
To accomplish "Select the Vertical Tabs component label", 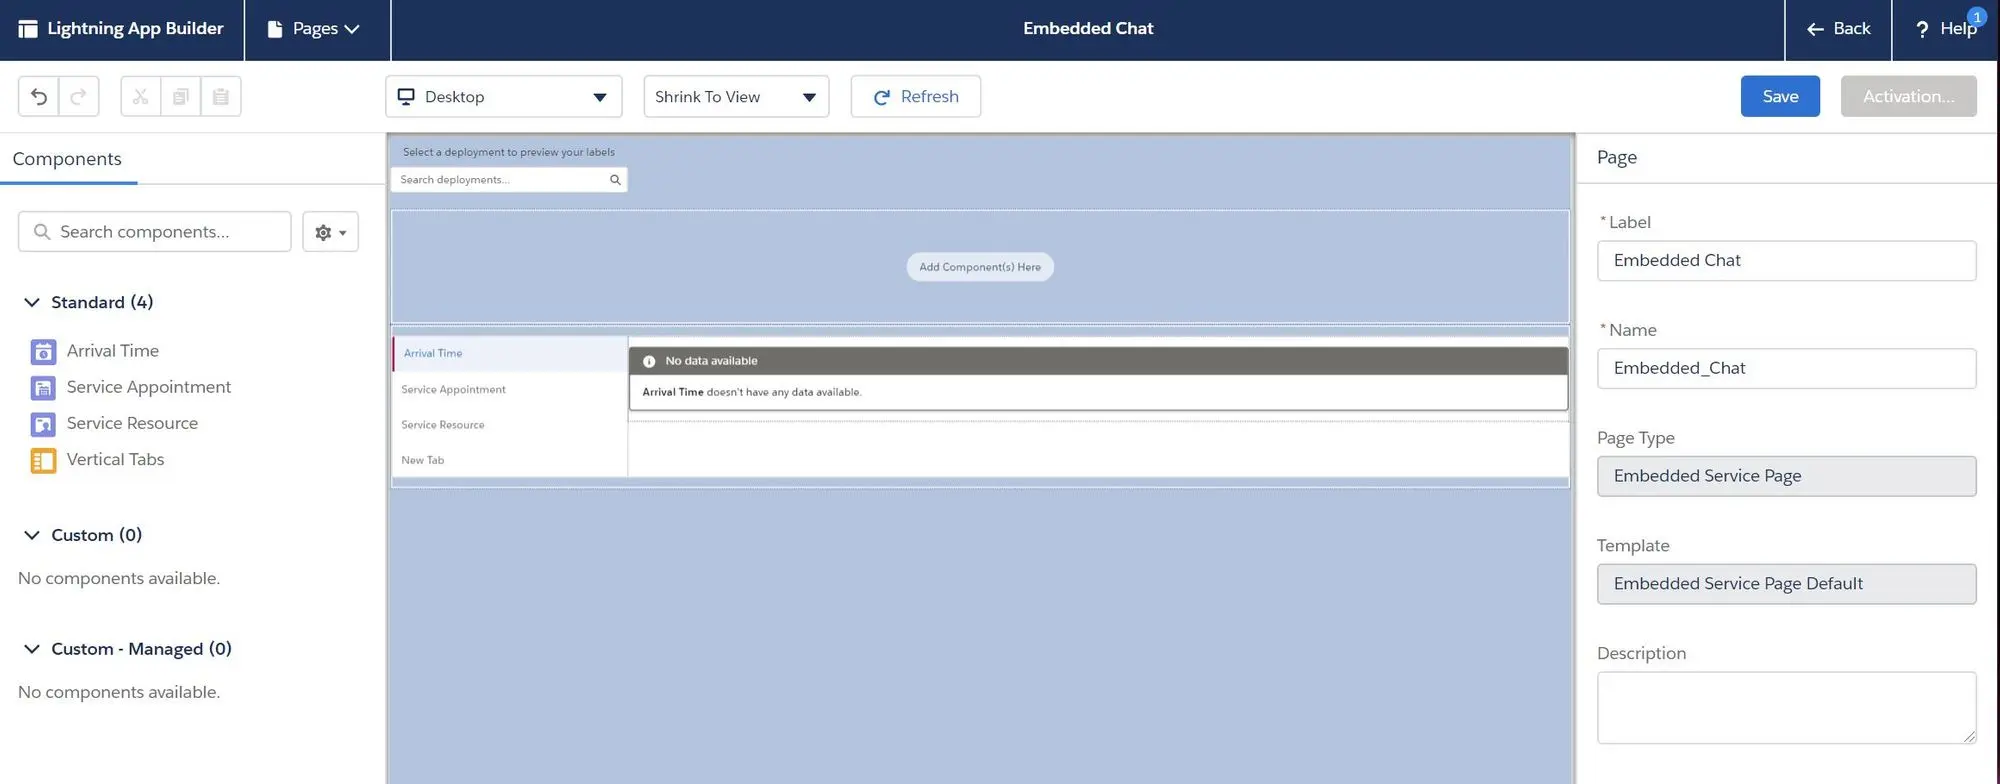I will (115, 459).
